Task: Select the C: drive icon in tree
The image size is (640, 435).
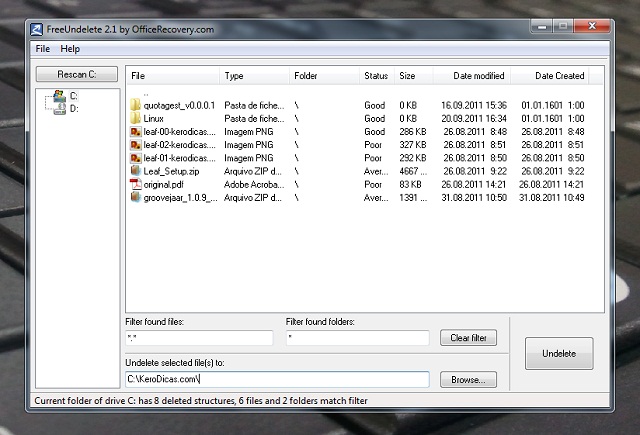Action: [x=60, y=96]
